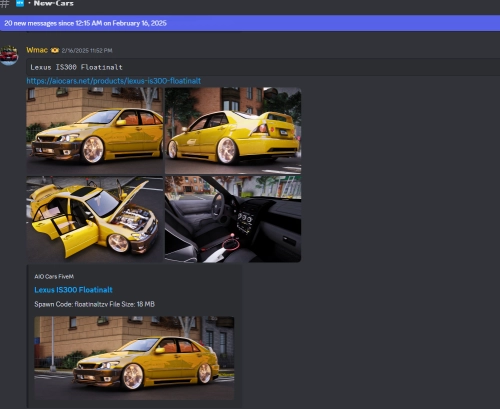Click the Lexus IS300 Floatinalt code block
Screen dimensions: 500x409
pos(263,67)
